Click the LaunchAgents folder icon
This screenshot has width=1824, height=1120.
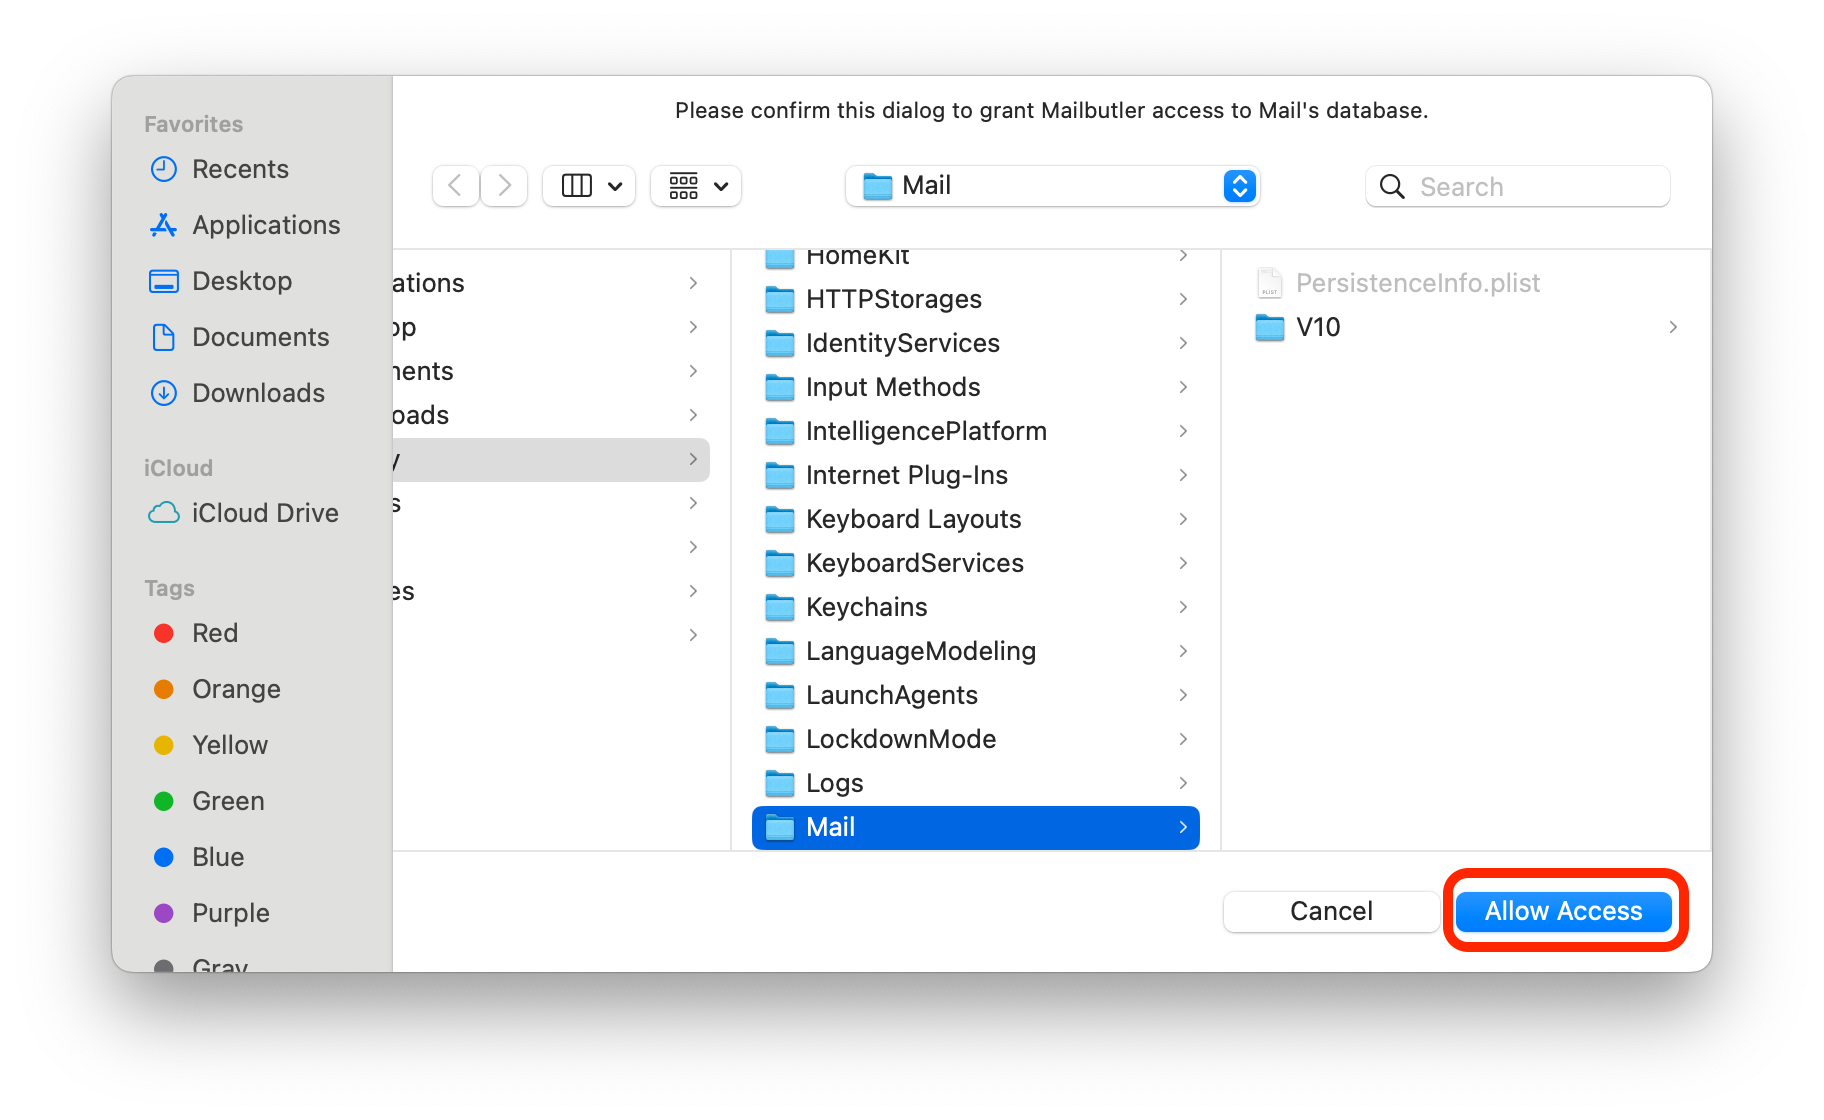(779, 695)
